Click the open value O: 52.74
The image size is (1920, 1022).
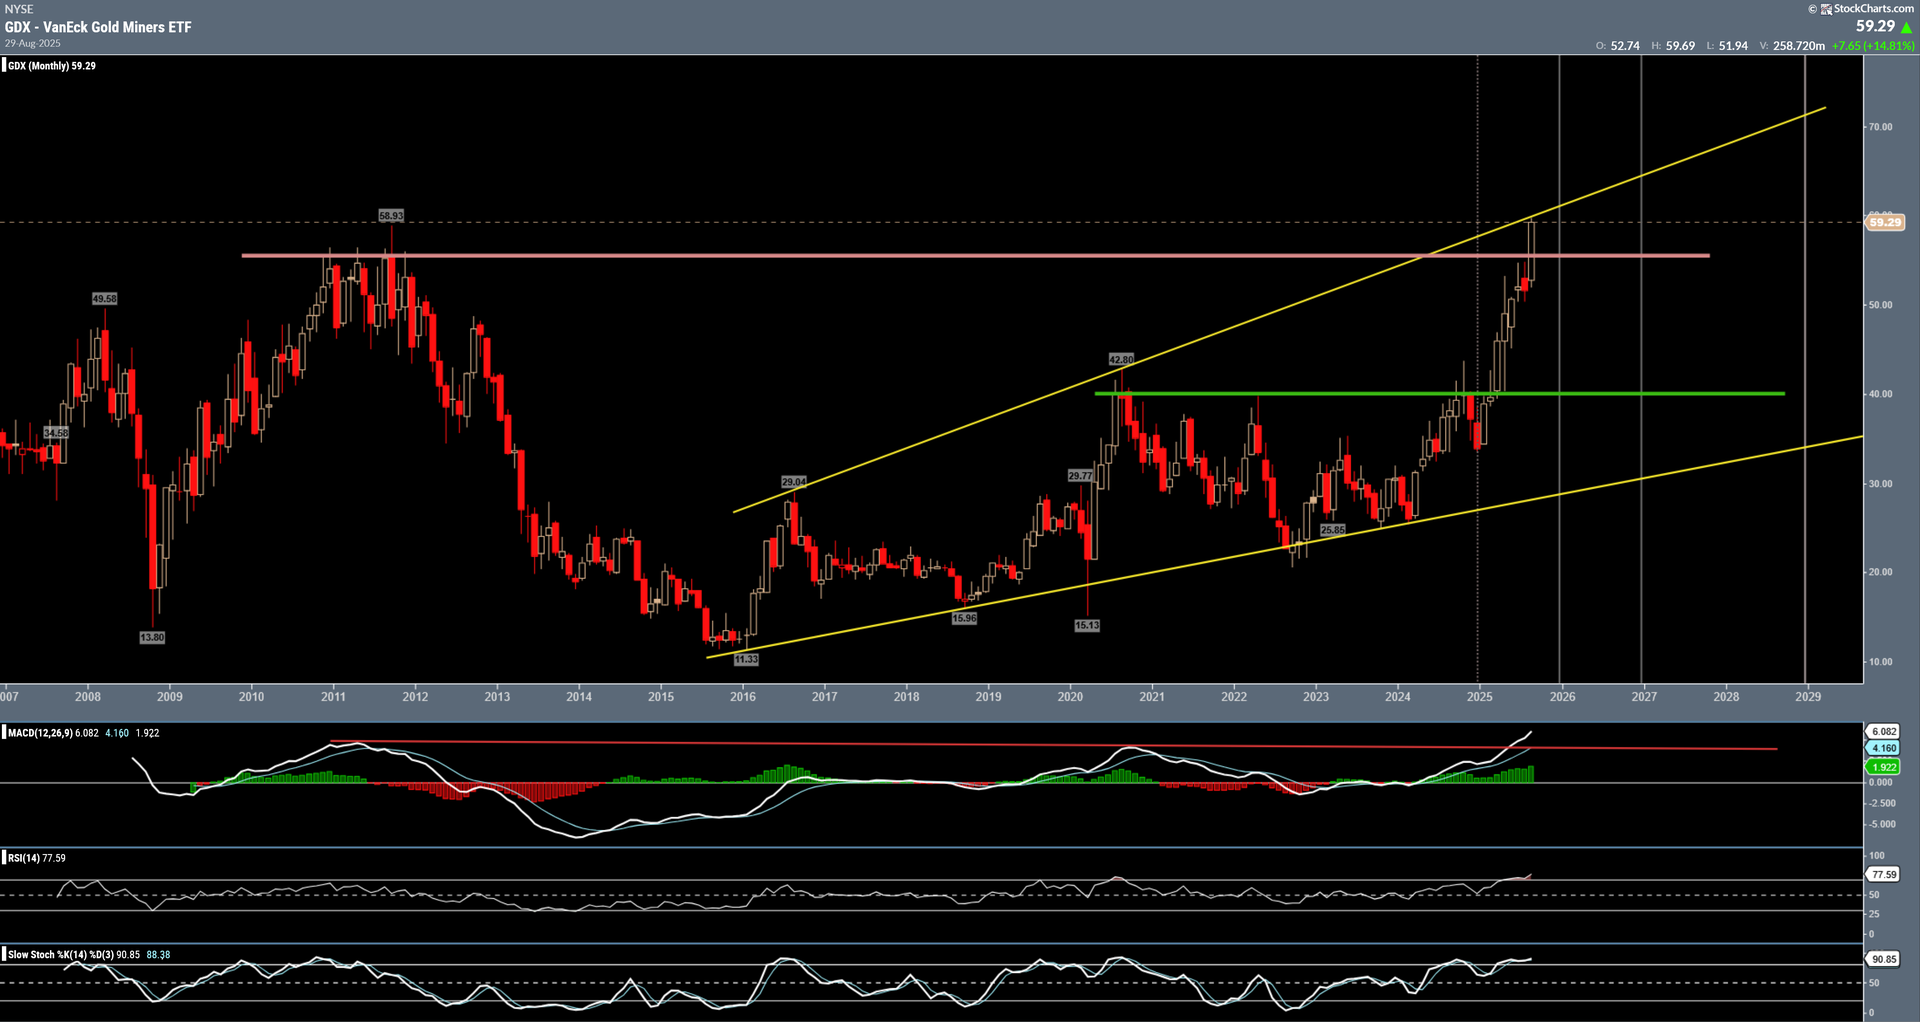point(1618,46)
